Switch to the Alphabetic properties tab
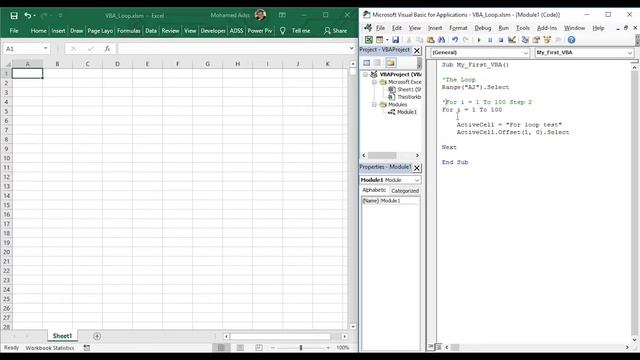Image resolution: width=640 pixels, height=360 pixels. (x=374, y=190)
